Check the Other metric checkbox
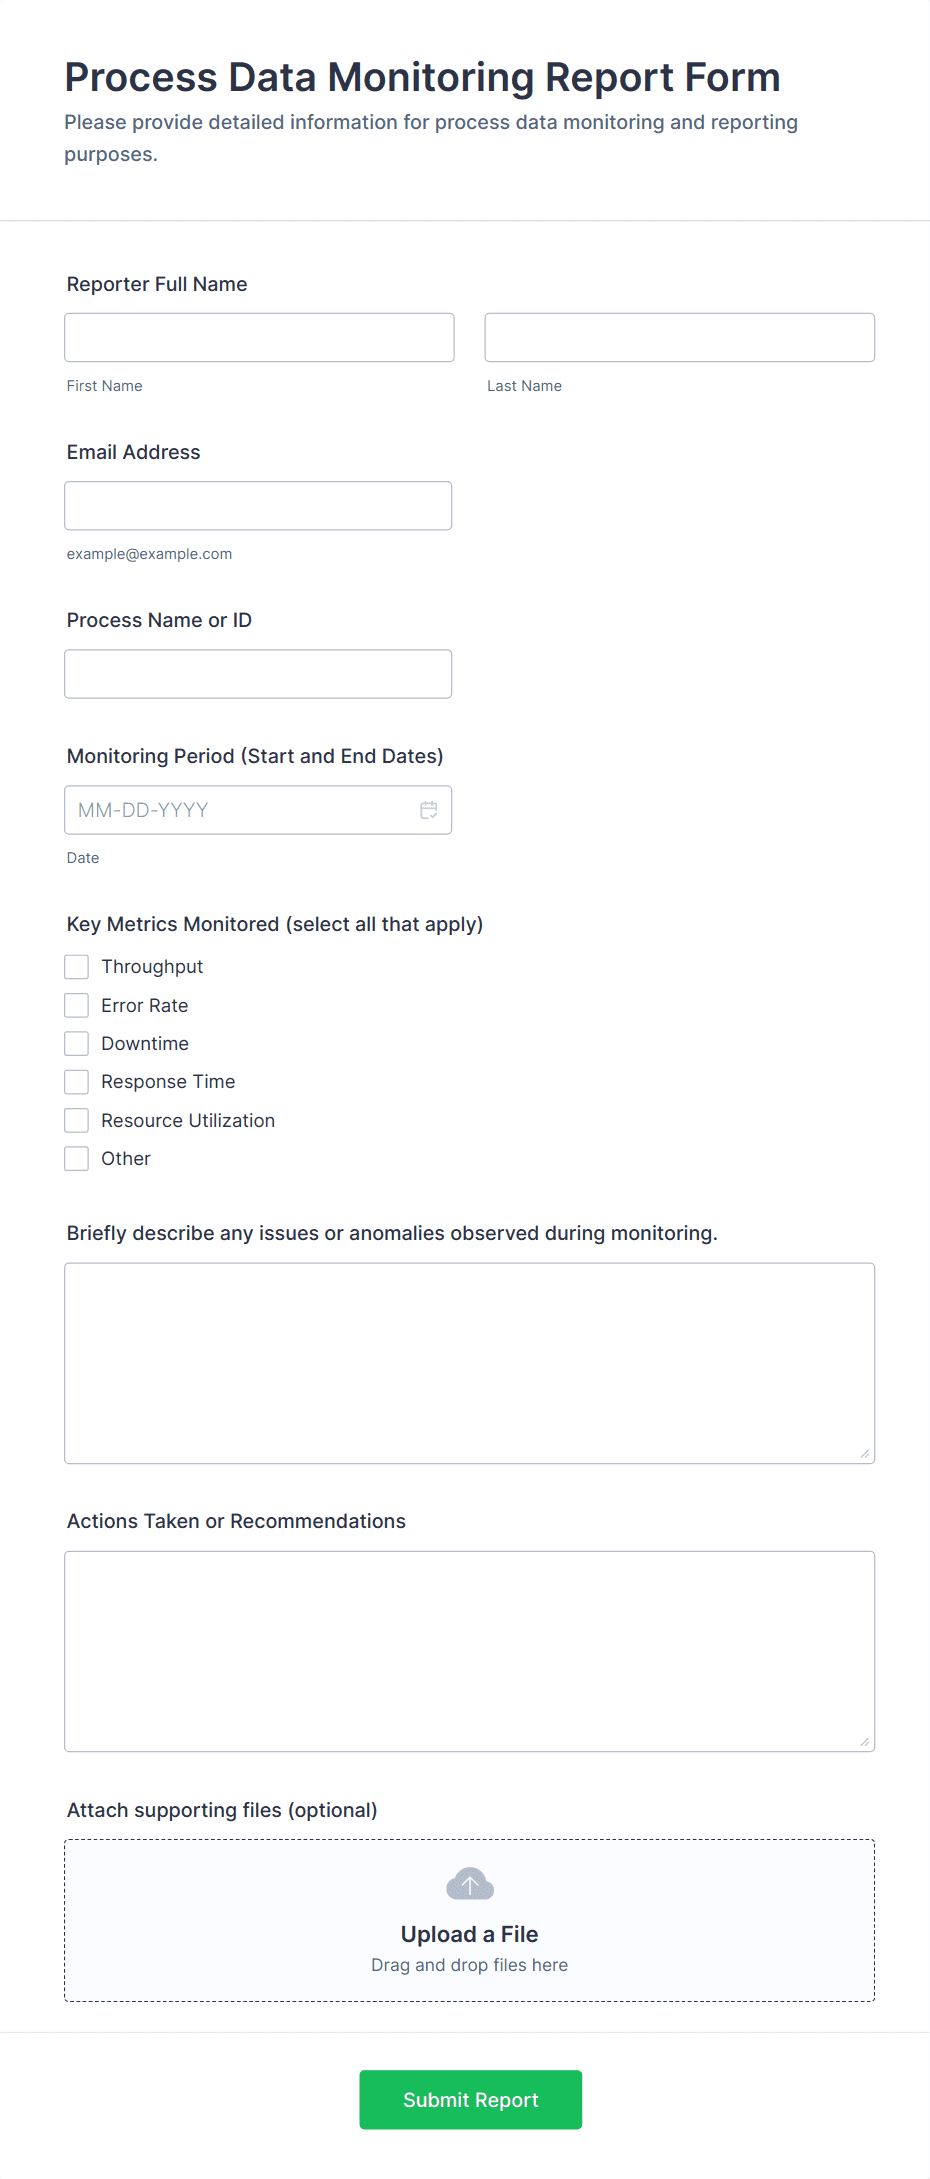Image resolution: width=930 pixels, height=2179 pixels. pyautogui.click(x=76, y=1157)
